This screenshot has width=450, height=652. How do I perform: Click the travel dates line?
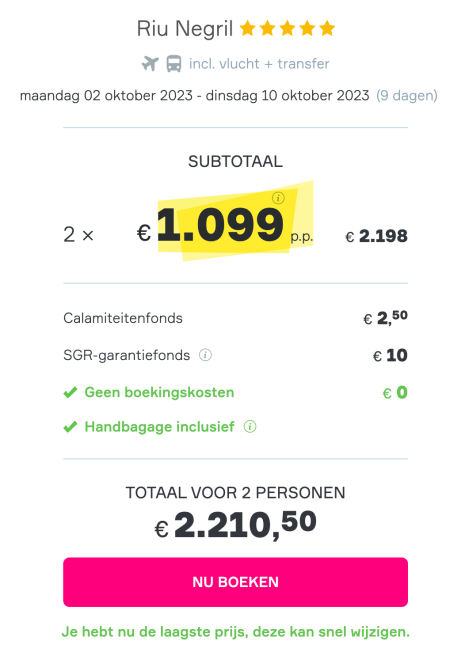(x=195, y=96)
